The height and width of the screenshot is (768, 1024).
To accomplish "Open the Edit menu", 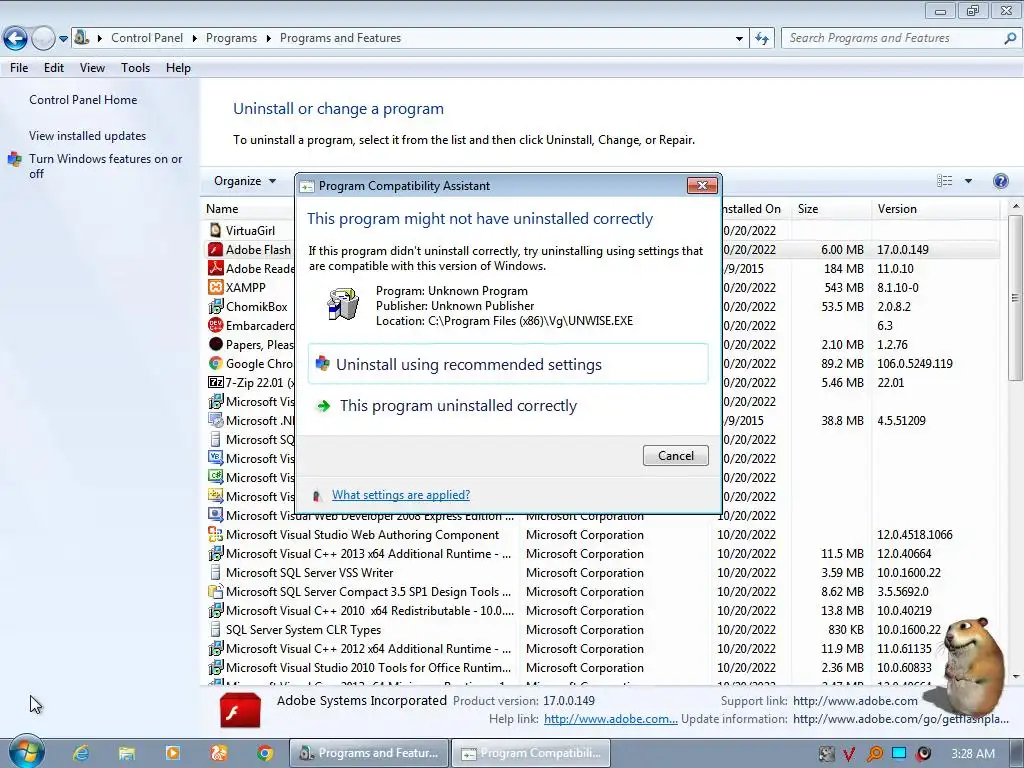I will click(54, 67).
